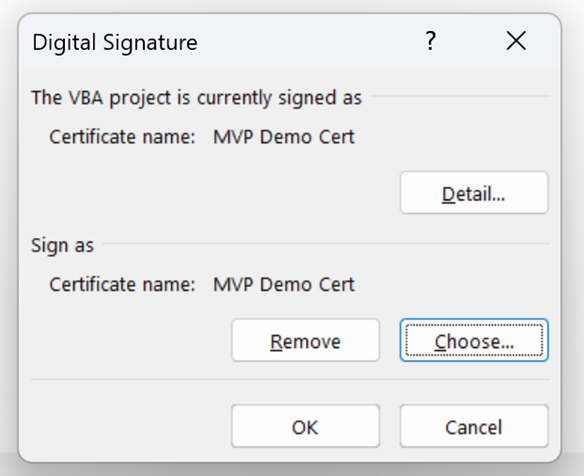Click the Certificate name label under Sign as
Screen dimensions: 584x476
(123, 285)
